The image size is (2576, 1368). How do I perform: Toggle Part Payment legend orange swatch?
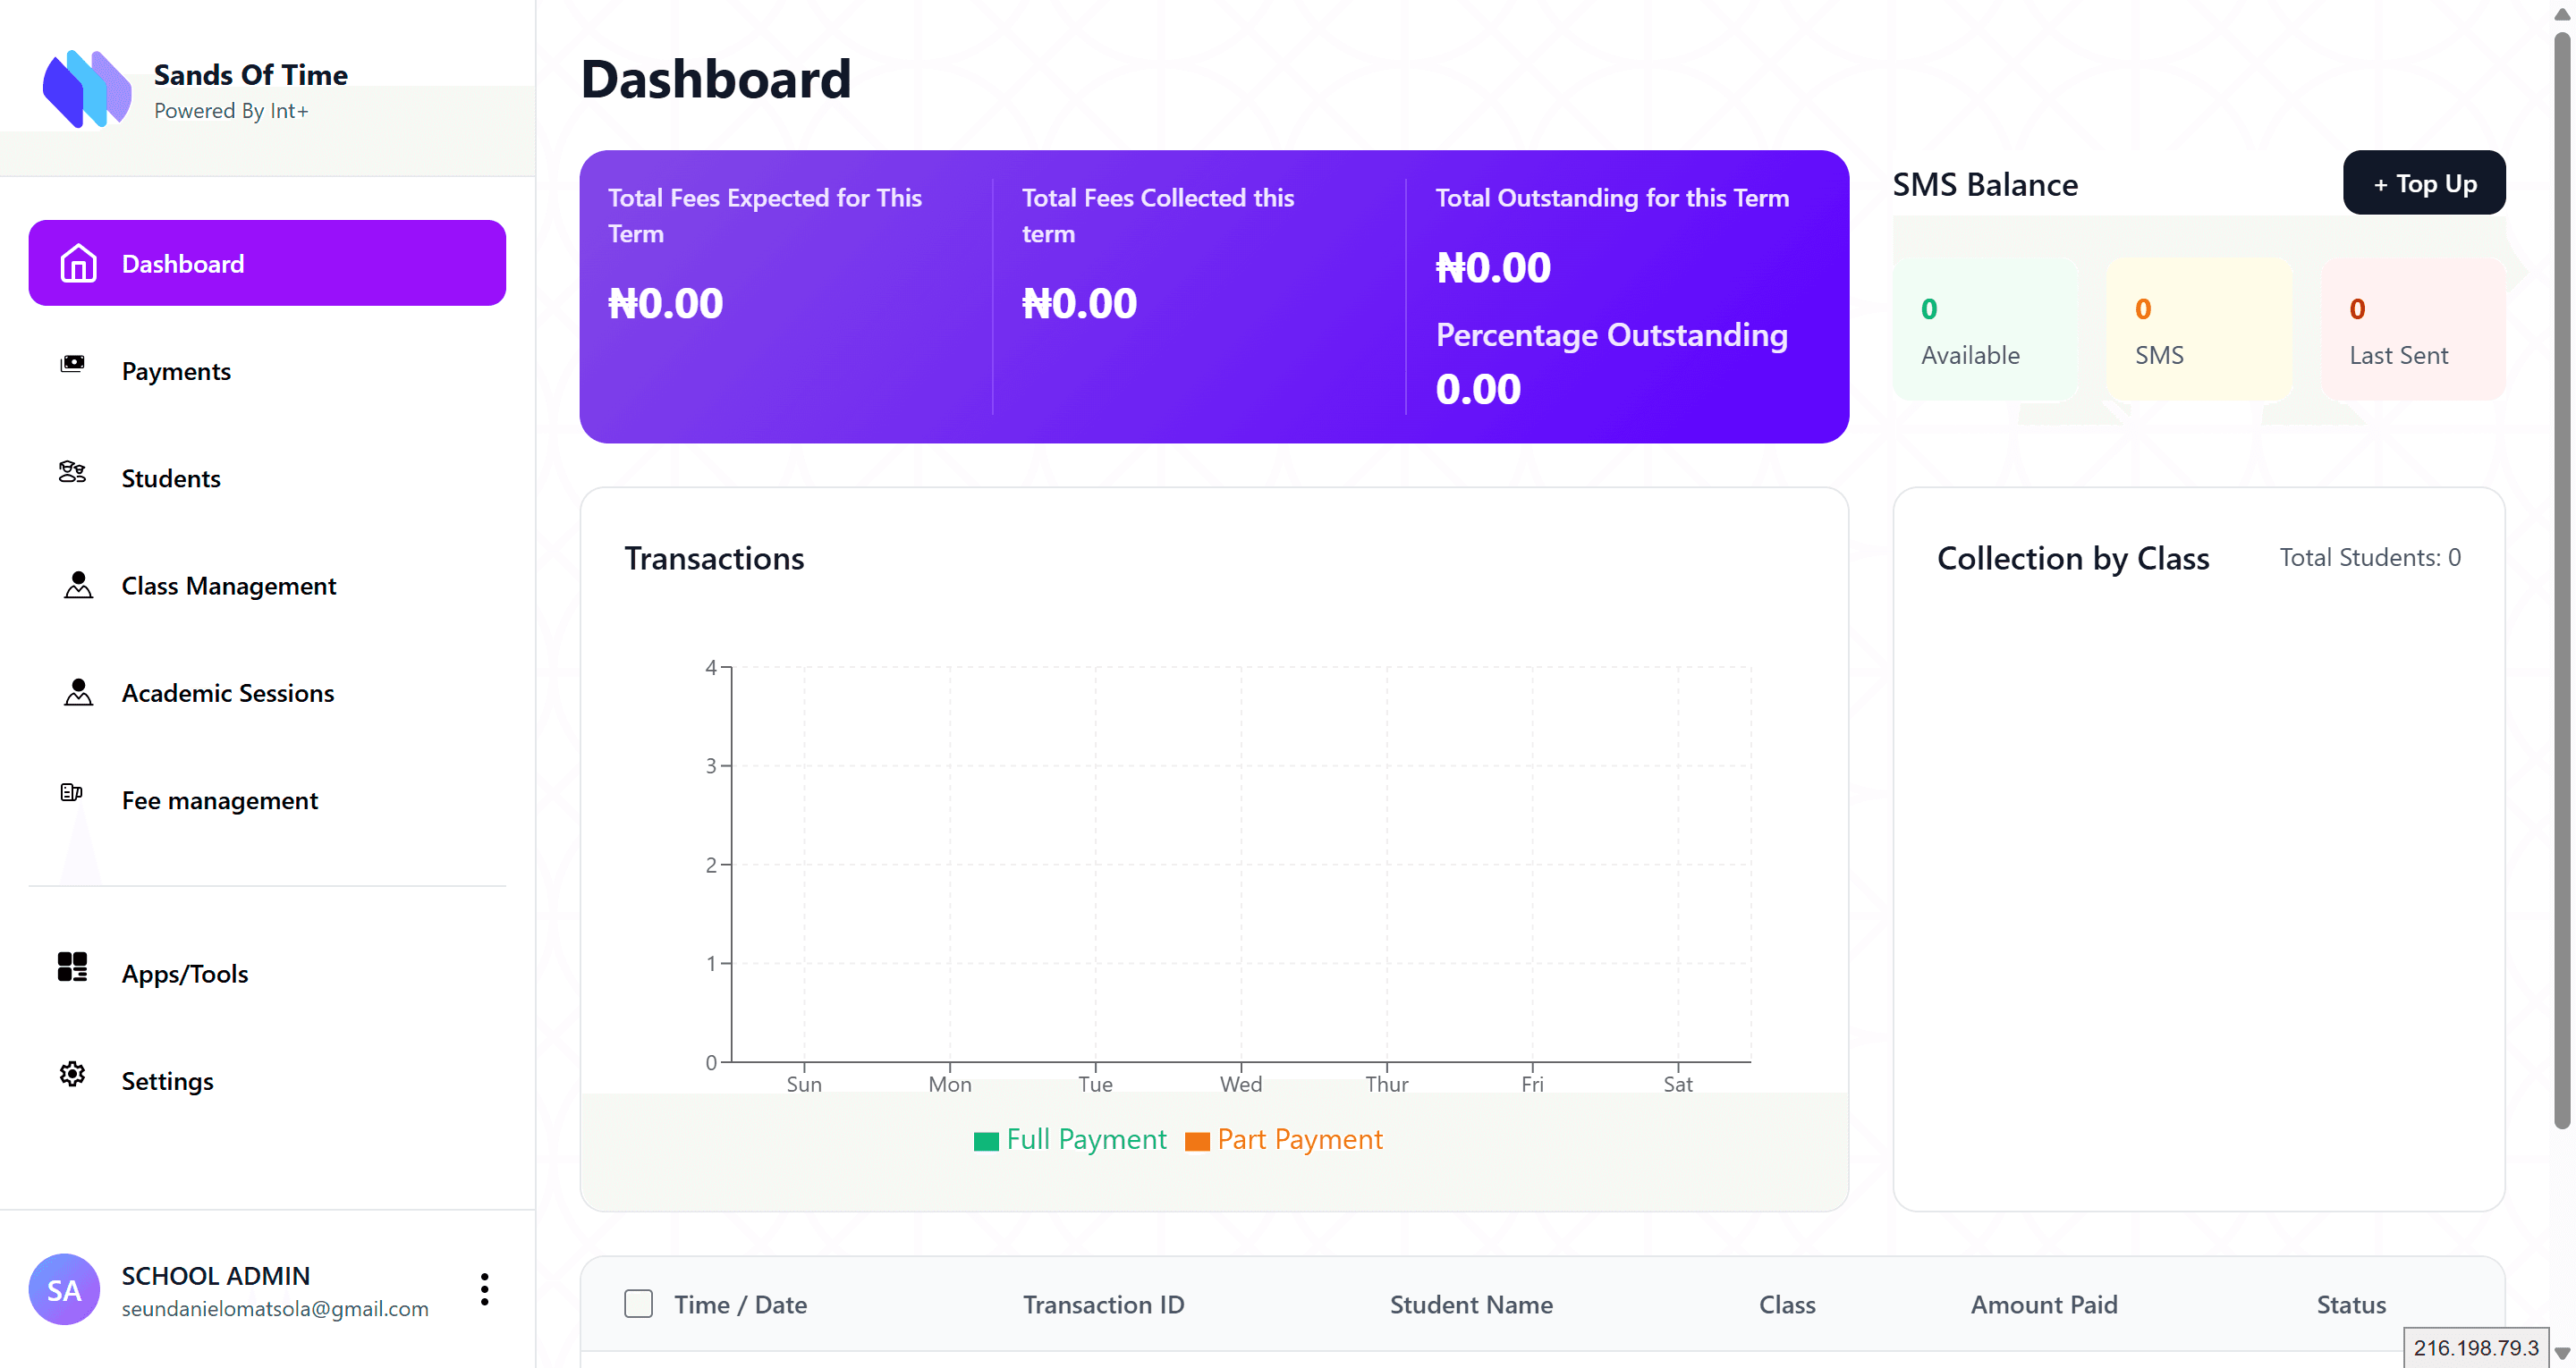click(x=1196, y=1141)
